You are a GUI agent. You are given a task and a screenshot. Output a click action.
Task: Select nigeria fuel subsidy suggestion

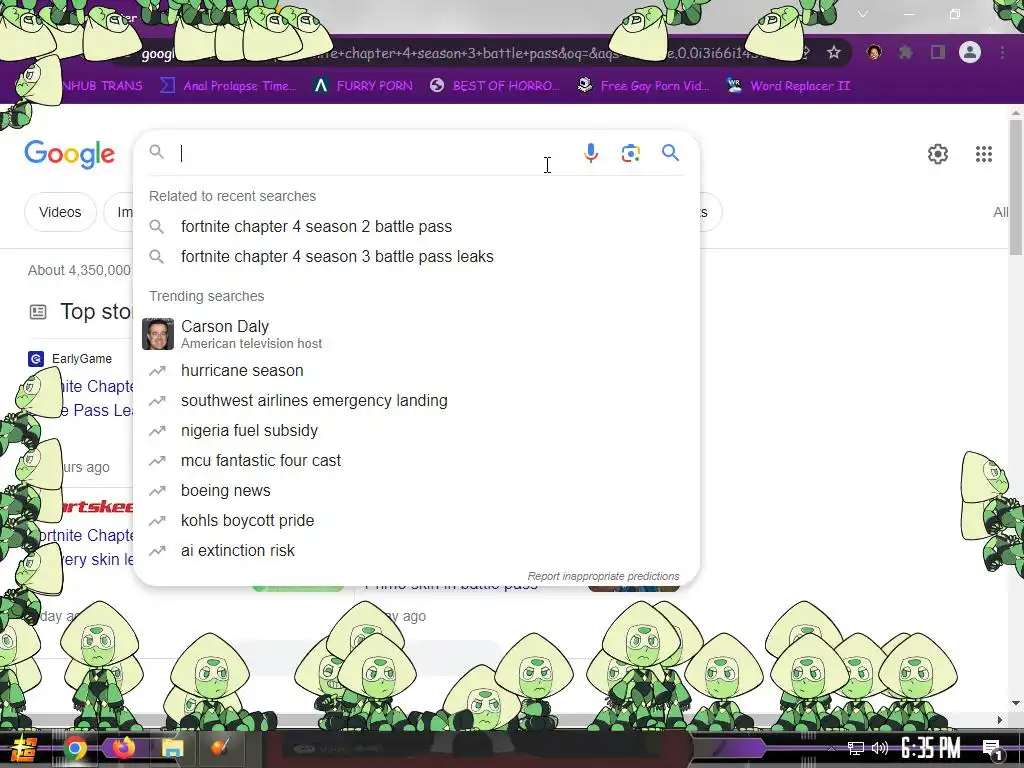click(417, 430)
